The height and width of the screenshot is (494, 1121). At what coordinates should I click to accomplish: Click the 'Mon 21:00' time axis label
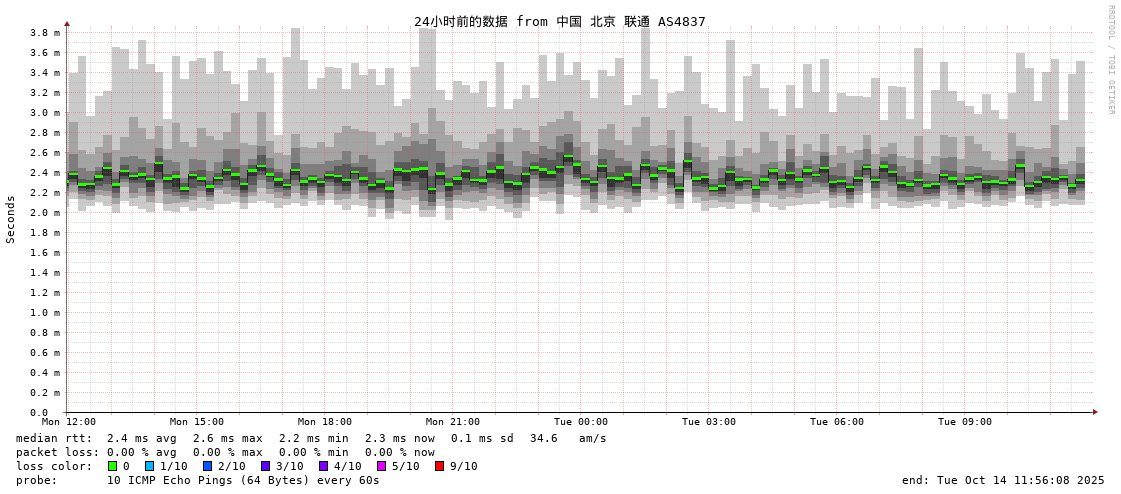pyautogui.click(x=453, y=422)
